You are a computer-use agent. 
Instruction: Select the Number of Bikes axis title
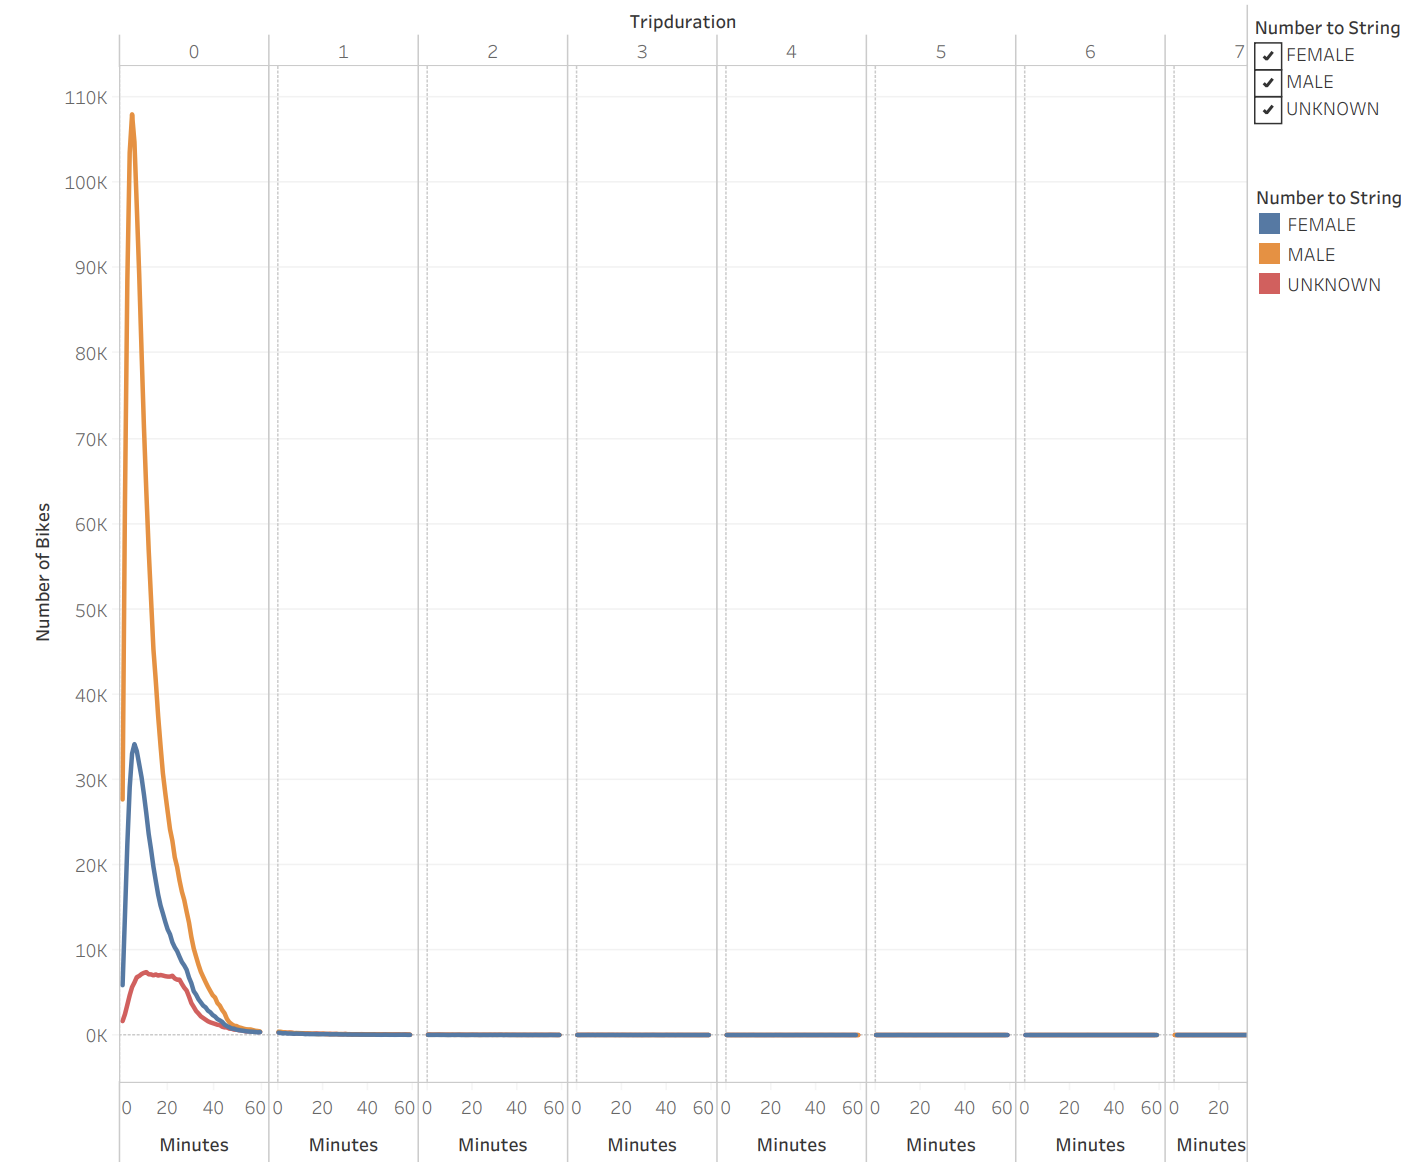[x=43, y=572]
